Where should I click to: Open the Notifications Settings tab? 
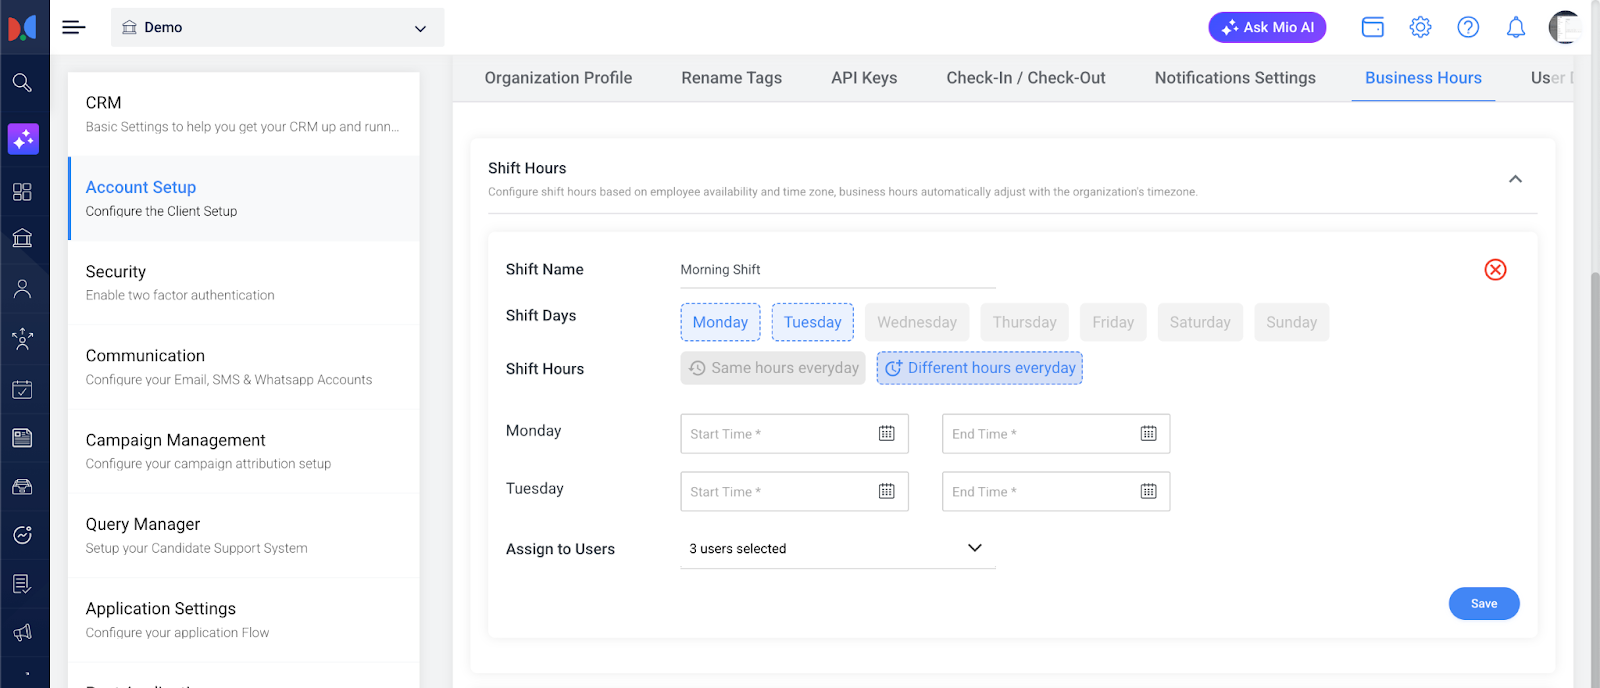(x=1235, y=78)
